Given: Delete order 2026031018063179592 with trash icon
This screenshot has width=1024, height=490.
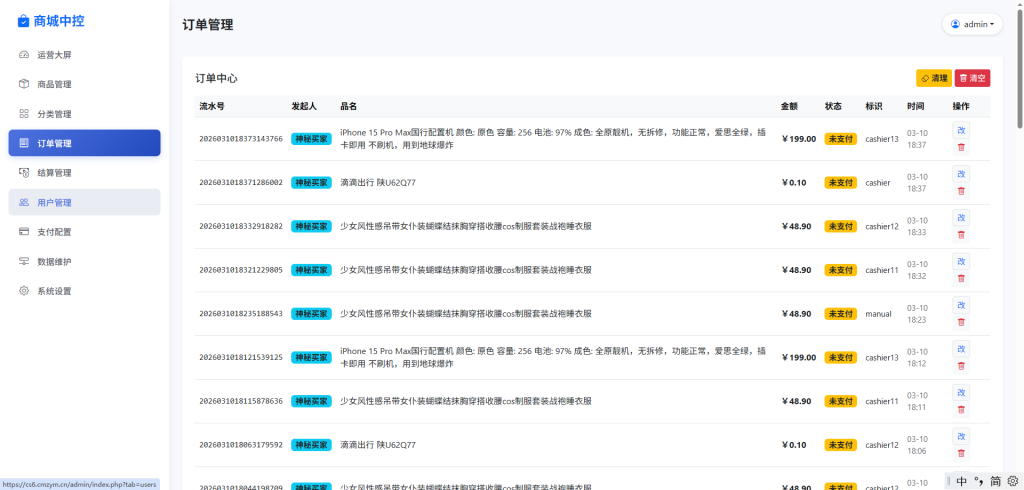Looking at the screenshot, I should click(x=961, y=454).
